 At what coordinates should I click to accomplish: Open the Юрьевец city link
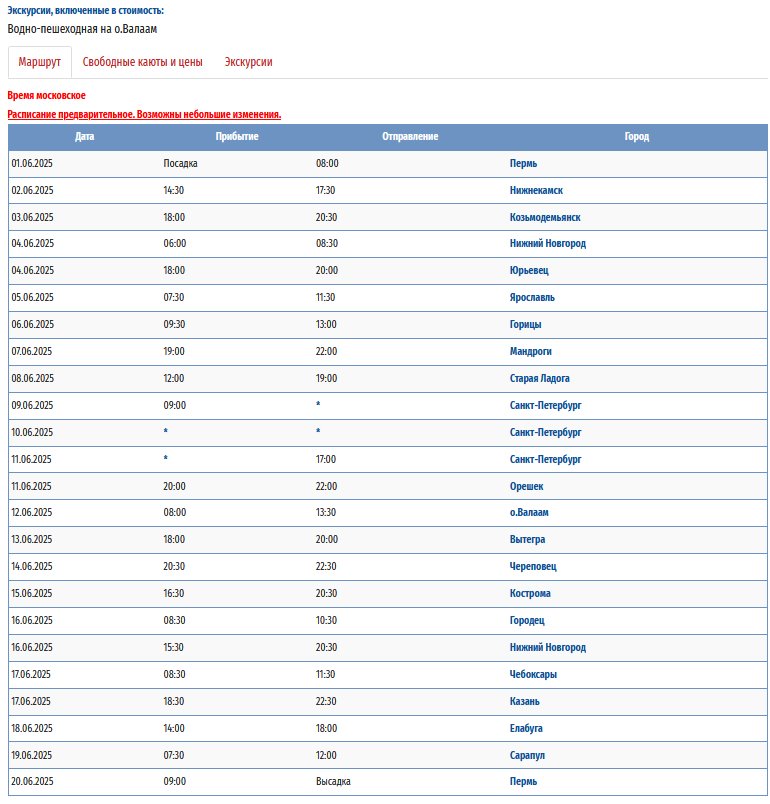point(529,270)
